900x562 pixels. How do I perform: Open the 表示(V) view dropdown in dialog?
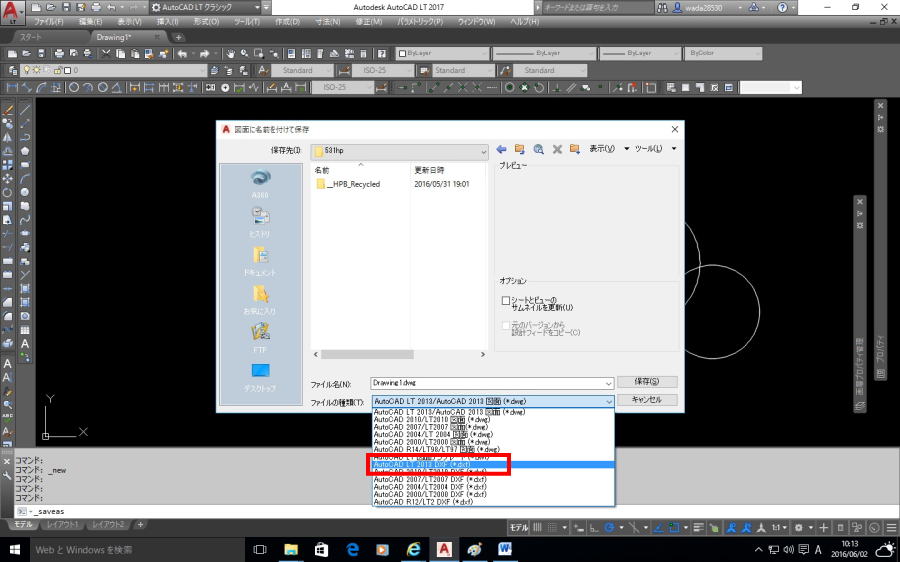pos(608,149)
